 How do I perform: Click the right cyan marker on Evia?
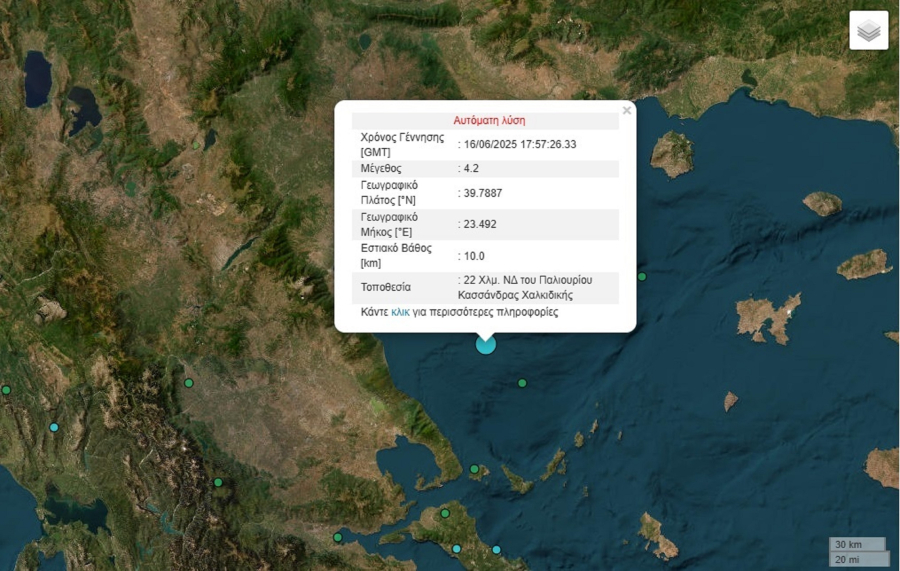(496, 550)
